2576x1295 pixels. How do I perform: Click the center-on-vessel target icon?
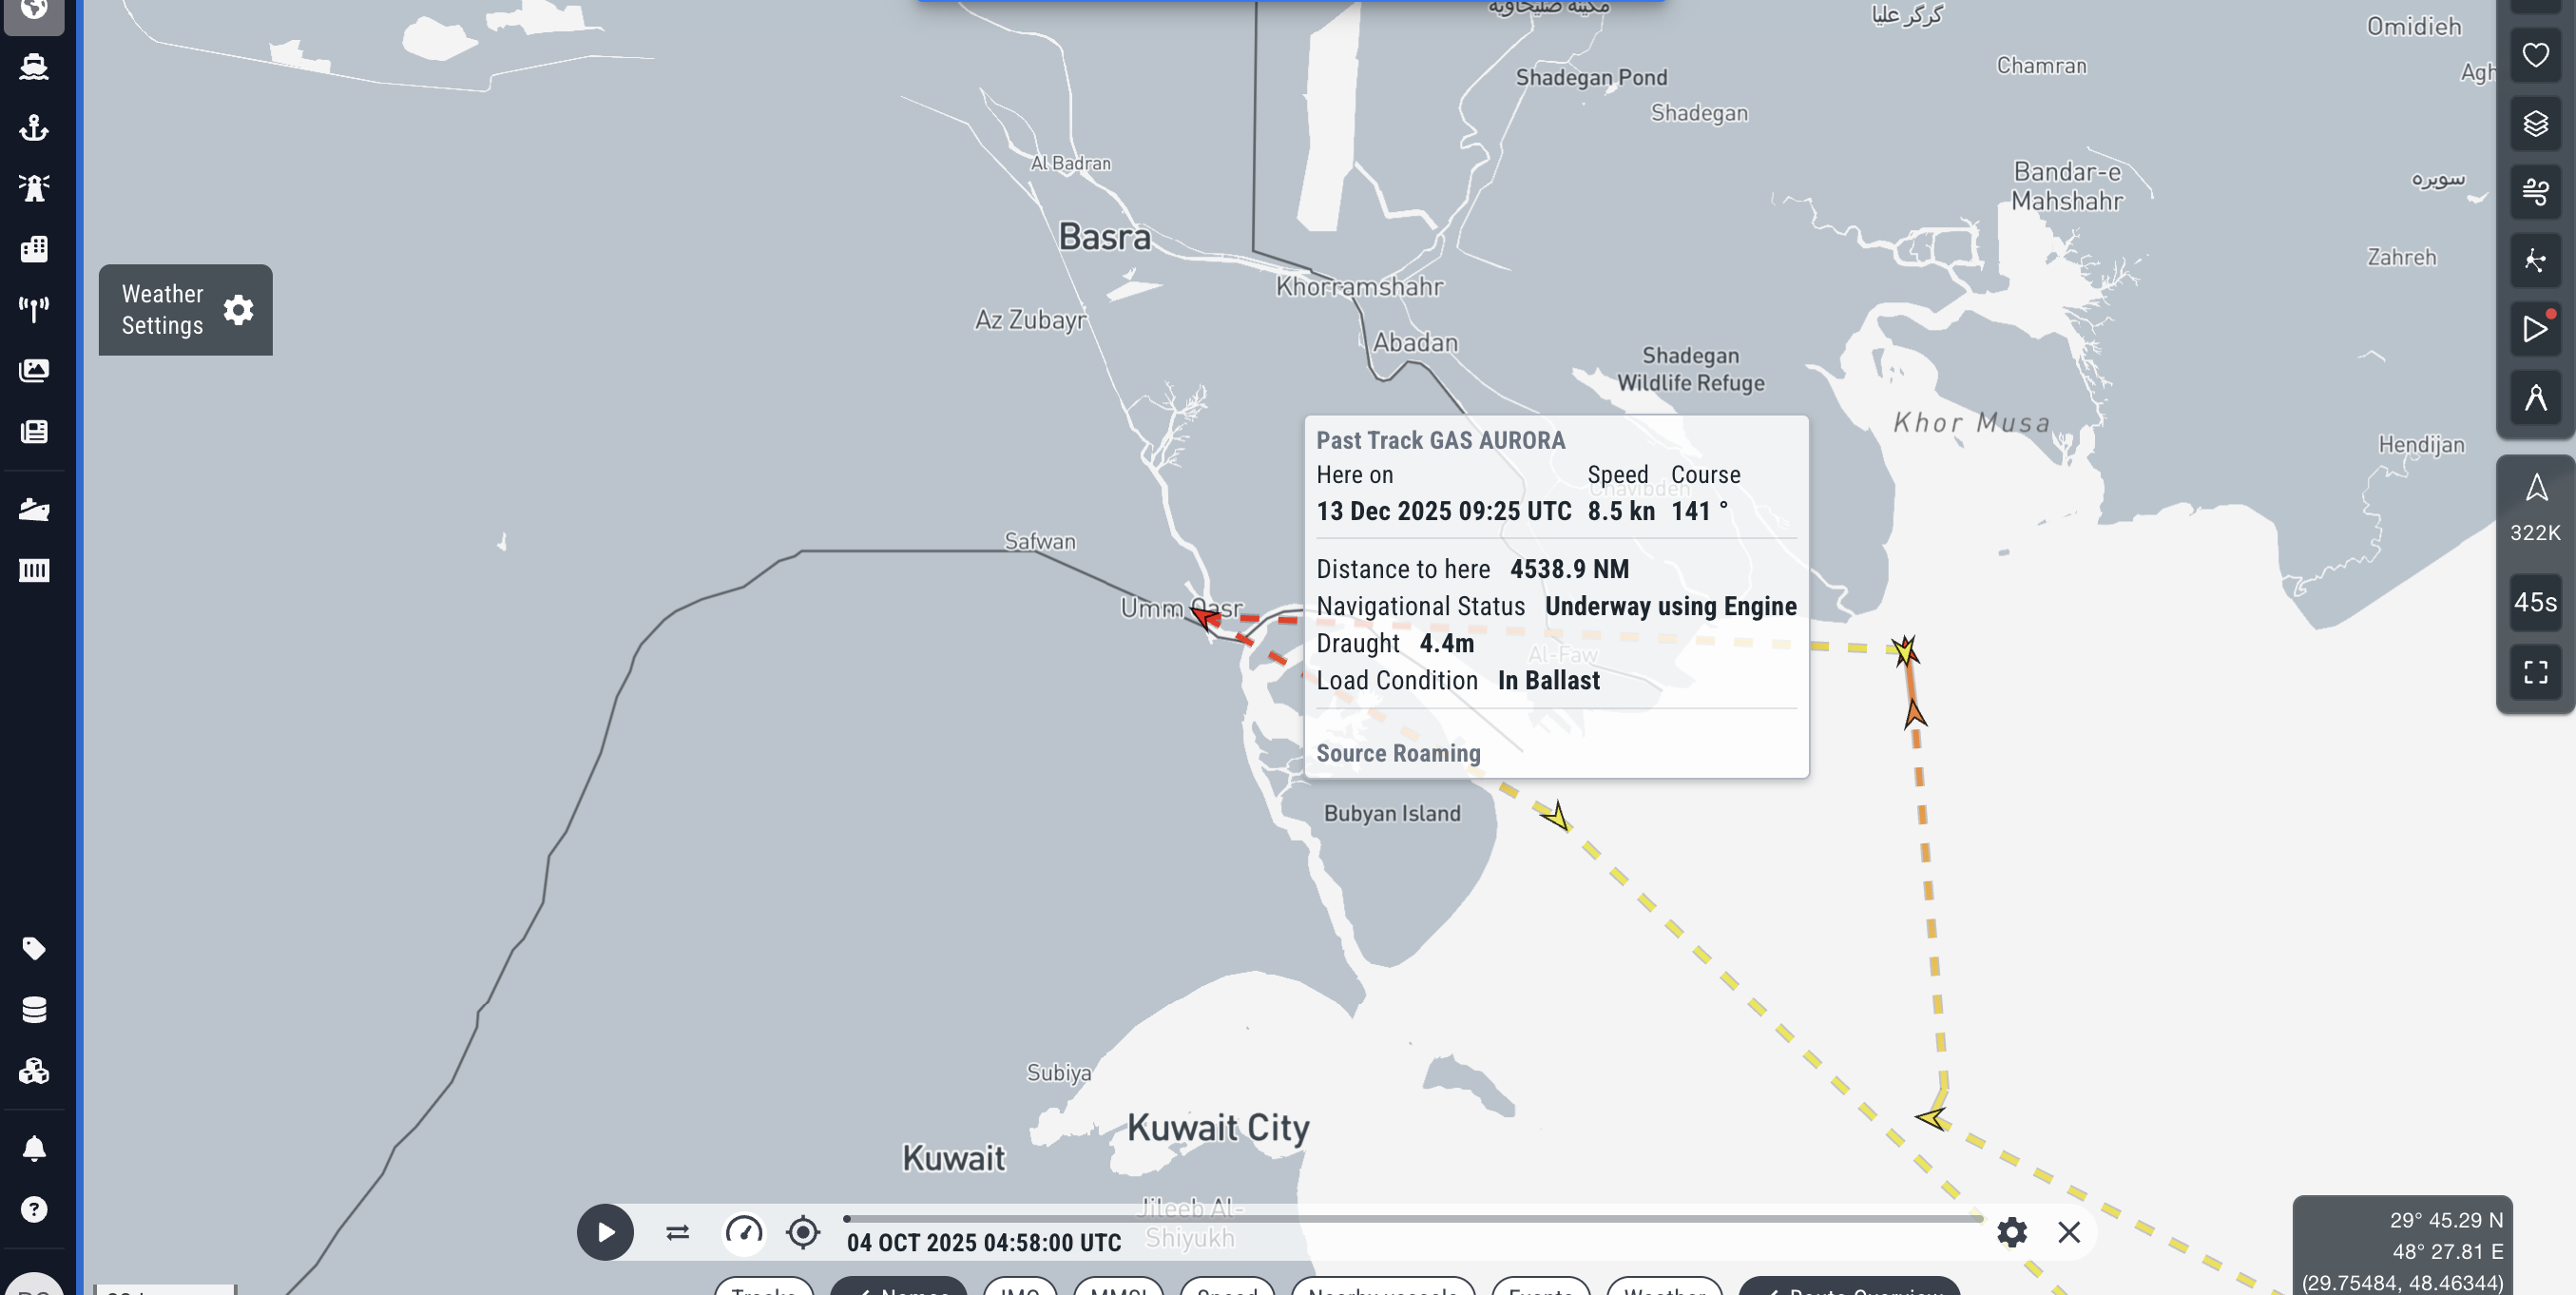pos(803,1232)
